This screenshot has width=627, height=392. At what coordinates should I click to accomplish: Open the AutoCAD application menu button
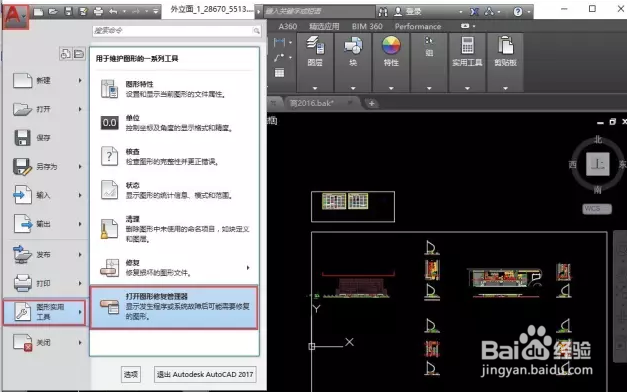pos(16,16)
